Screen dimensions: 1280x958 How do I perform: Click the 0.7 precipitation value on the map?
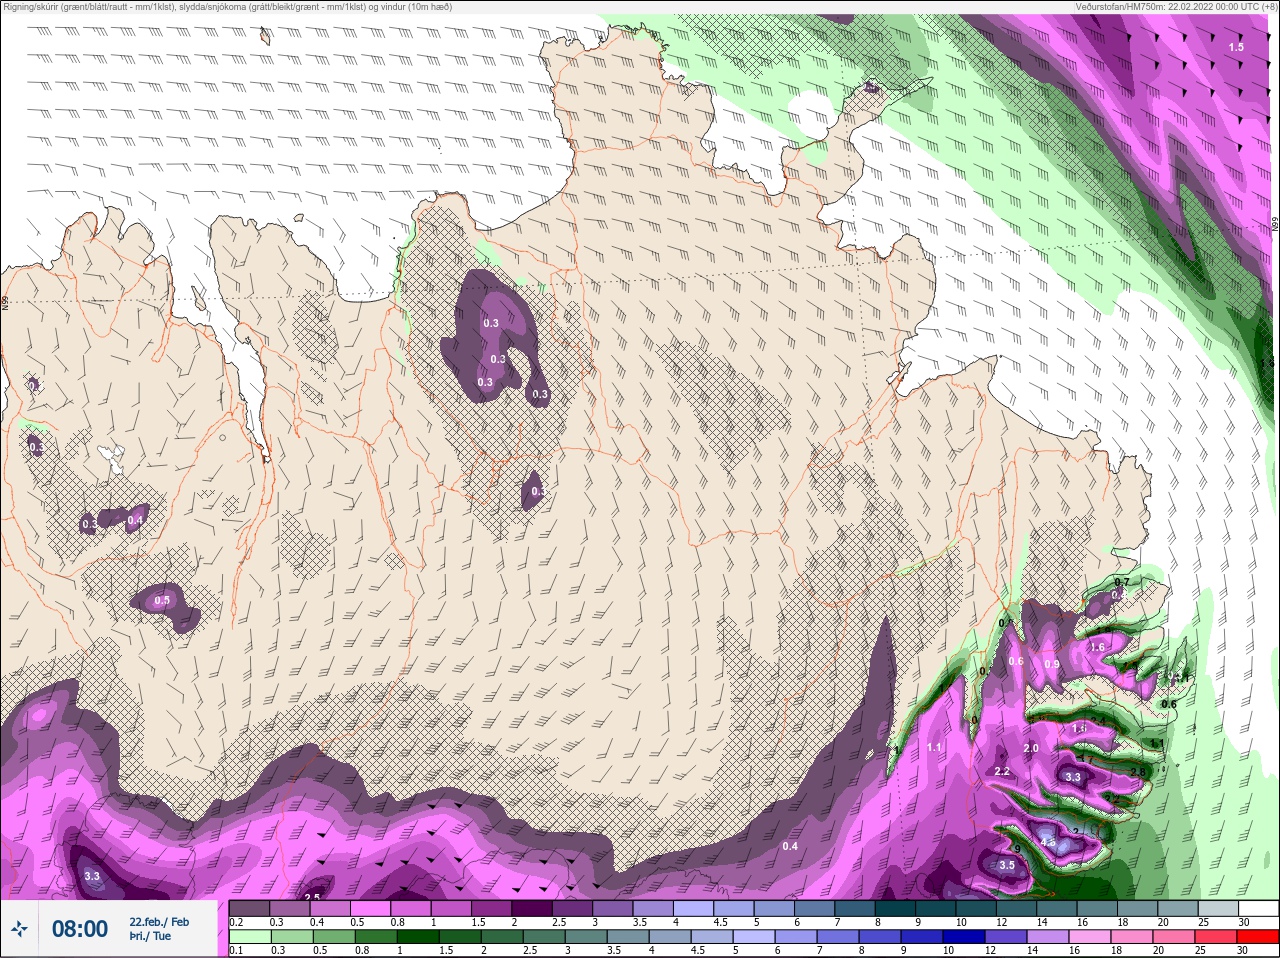coord(1122,582)
